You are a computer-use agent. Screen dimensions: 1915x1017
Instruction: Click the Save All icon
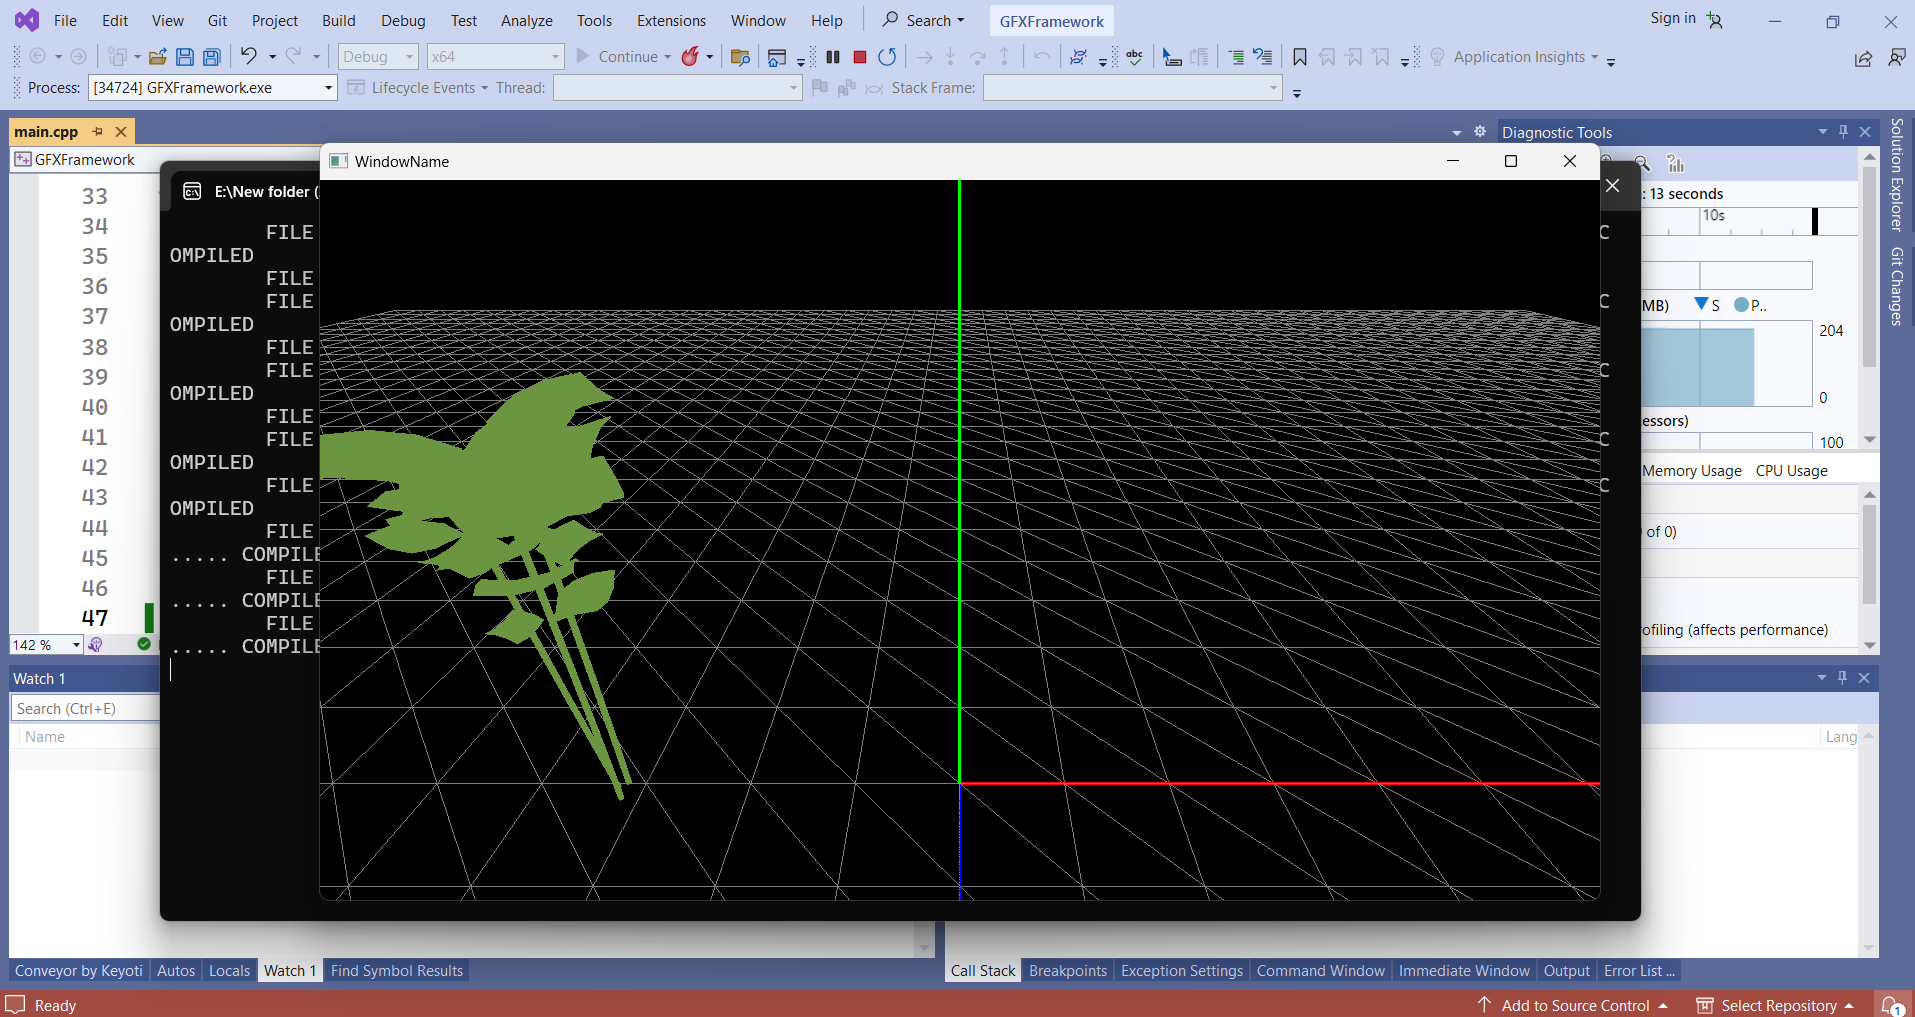(x=211, y=57)
